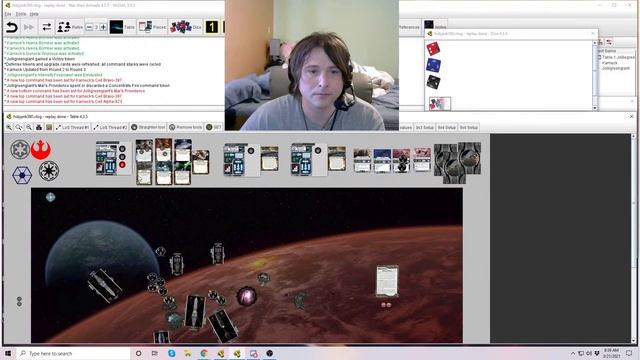
Task: Step forward through the replay log
Action: 29,27
